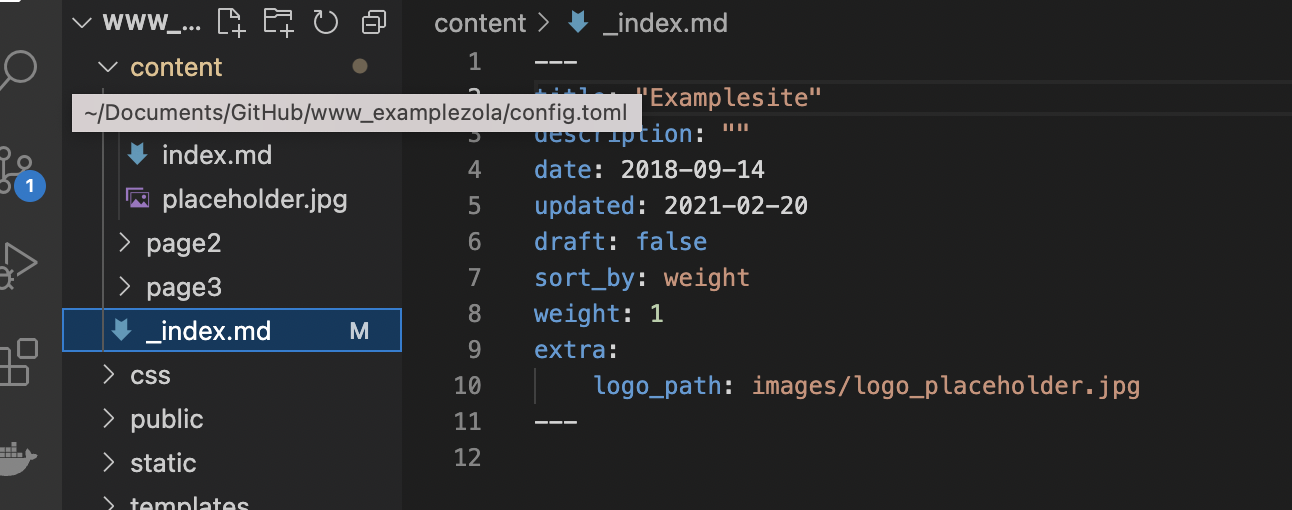Refresh the file explorer
The width and height of the screenshot is (1292, 510).
click(x=326, y=22)
